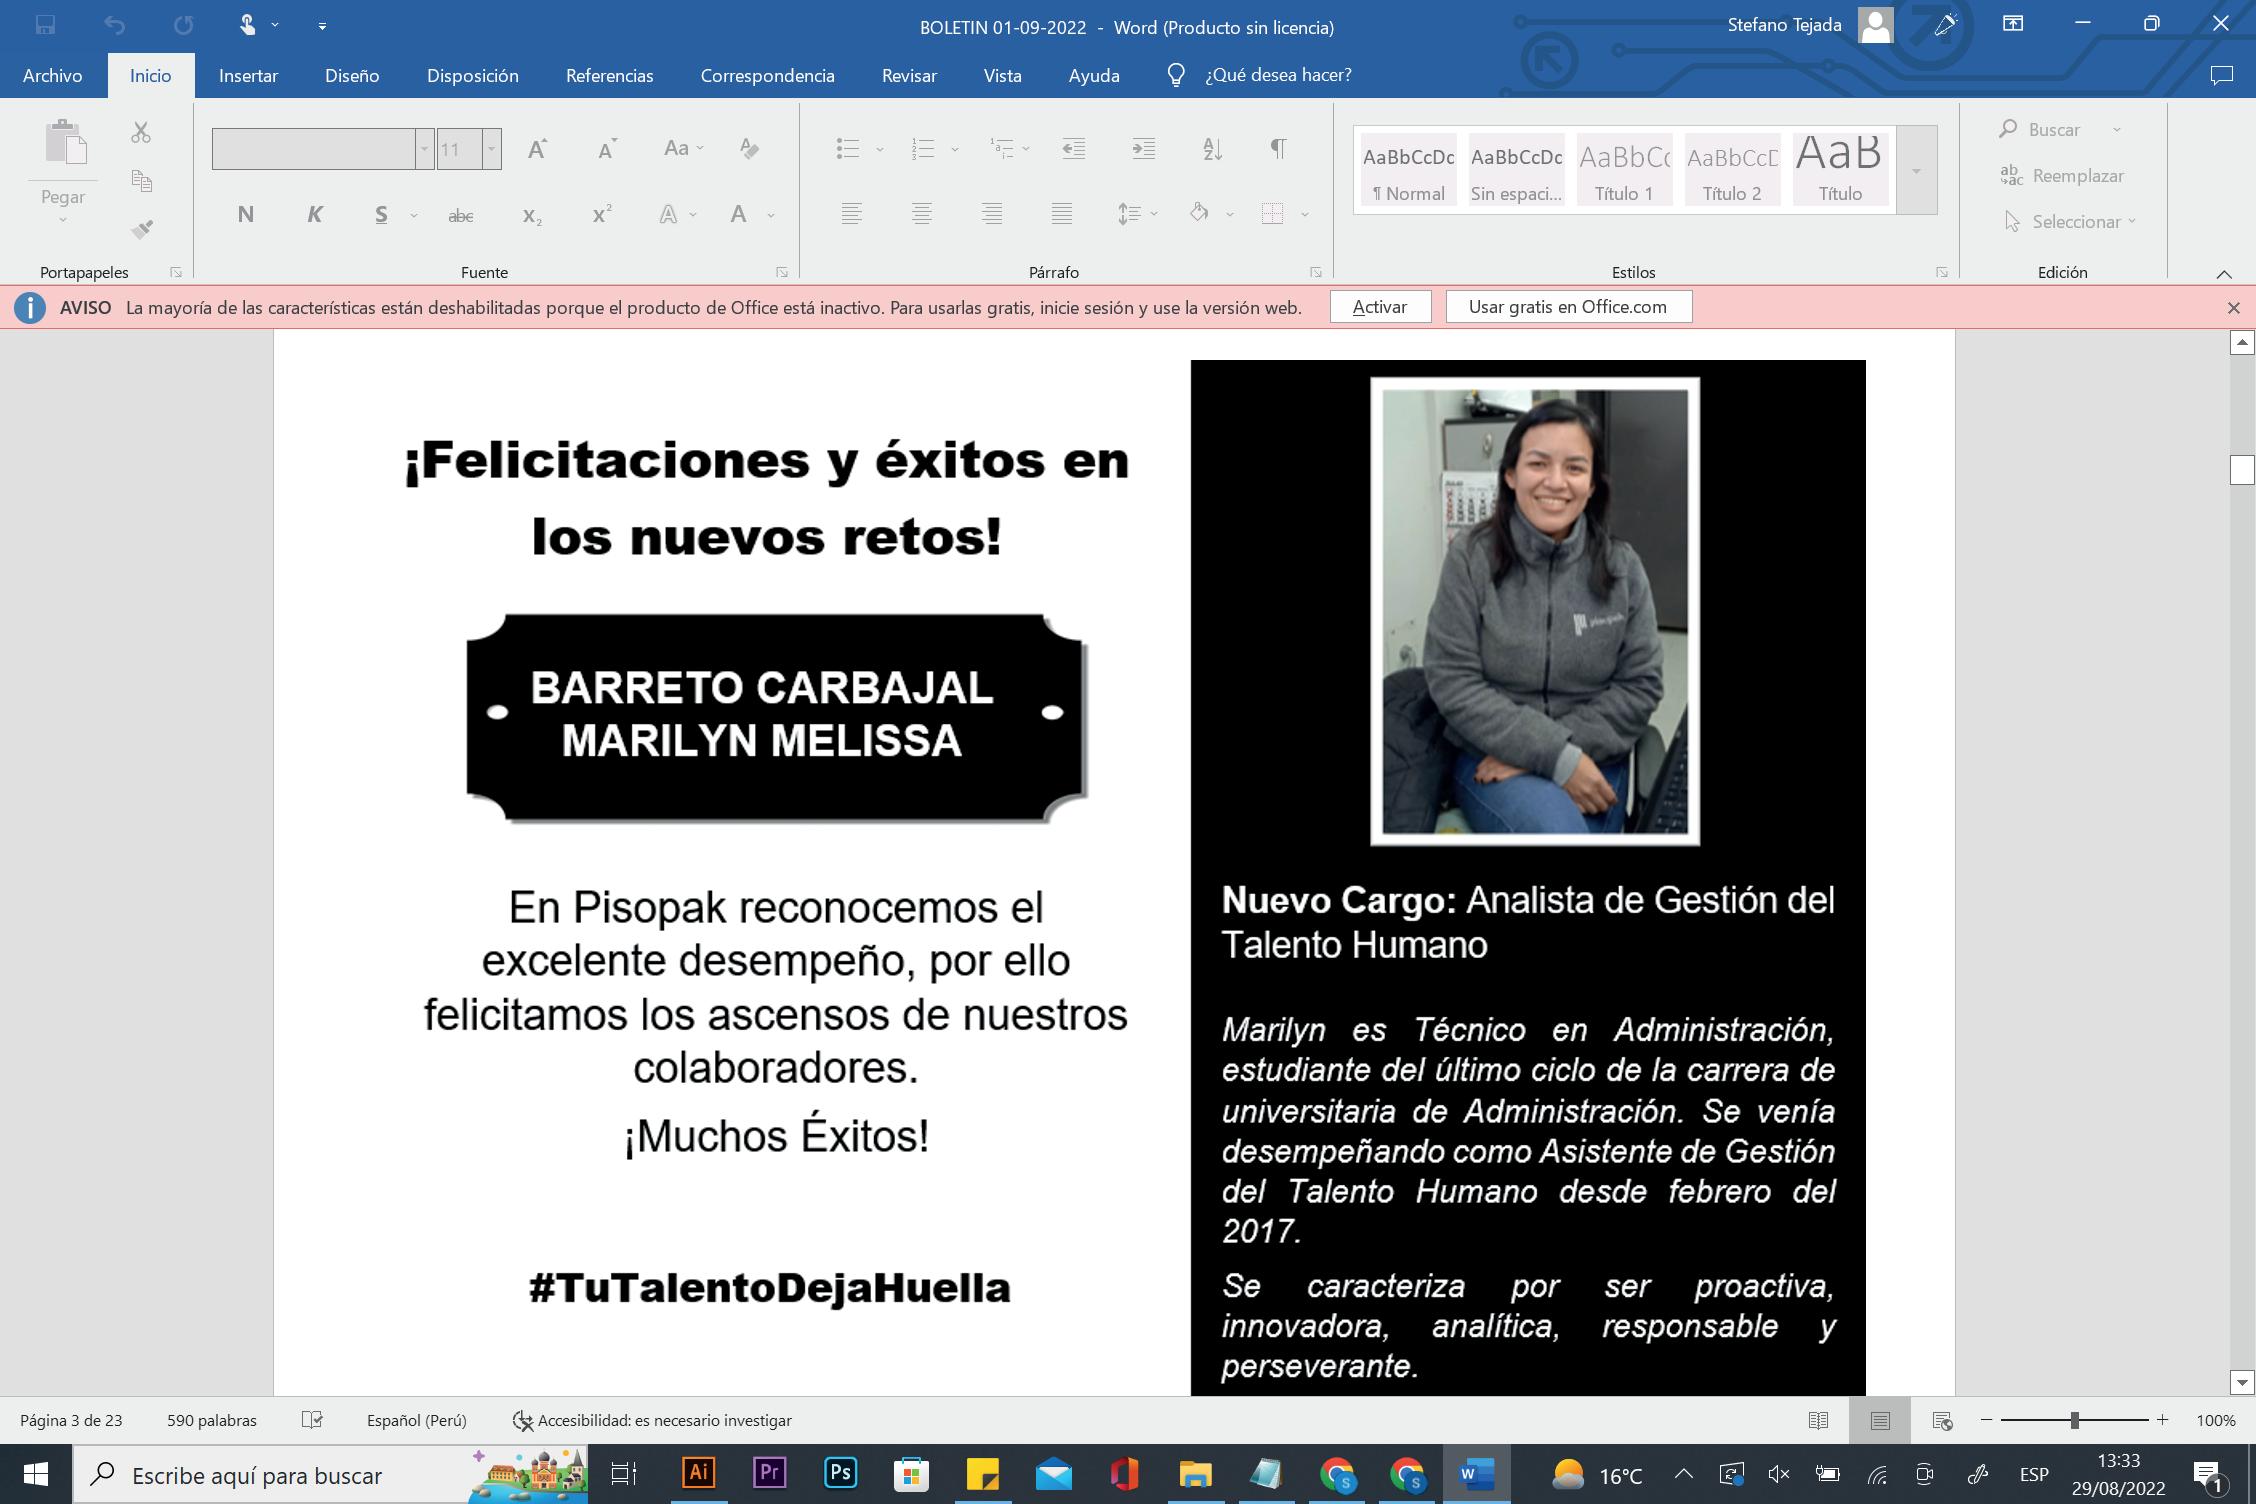
Task: Switch to Read Mode view icon
Action: (1818, 1420)
